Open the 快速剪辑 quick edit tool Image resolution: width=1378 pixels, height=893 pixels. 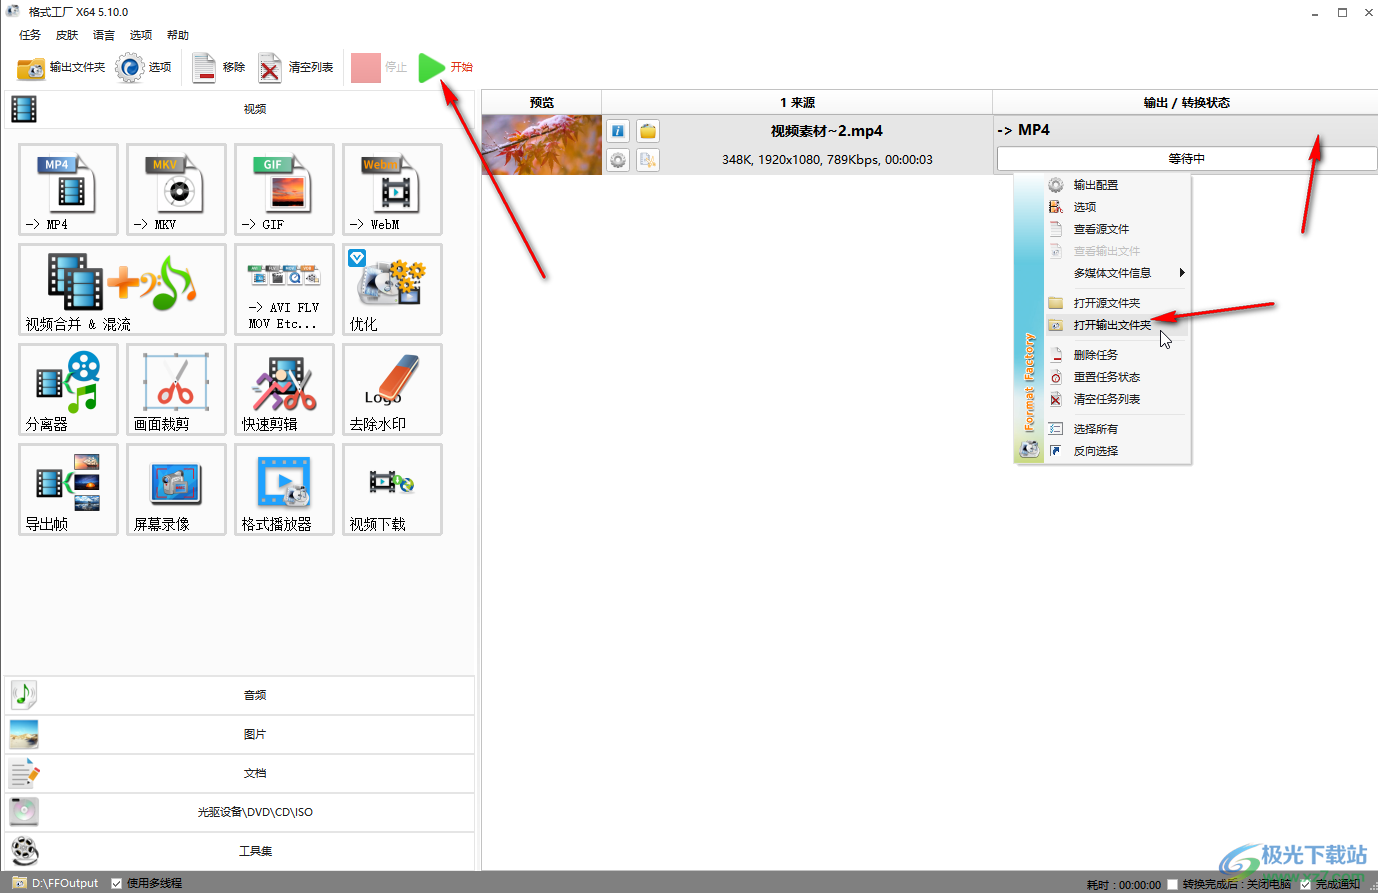284,389
